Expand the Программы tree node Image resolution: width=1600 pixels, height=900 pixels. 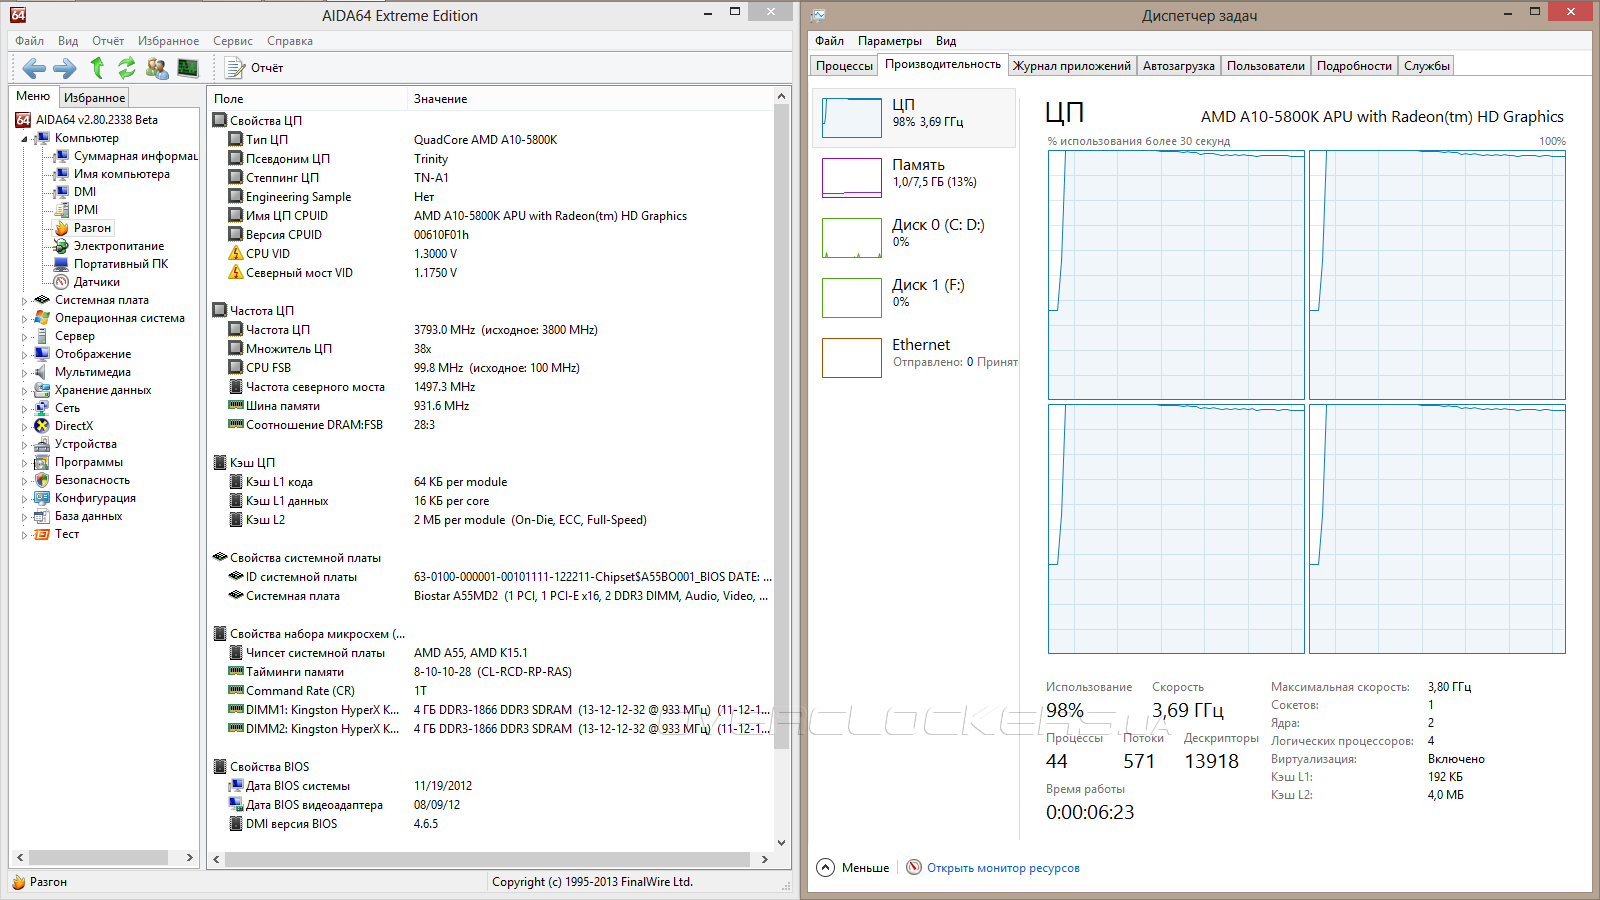25,462
